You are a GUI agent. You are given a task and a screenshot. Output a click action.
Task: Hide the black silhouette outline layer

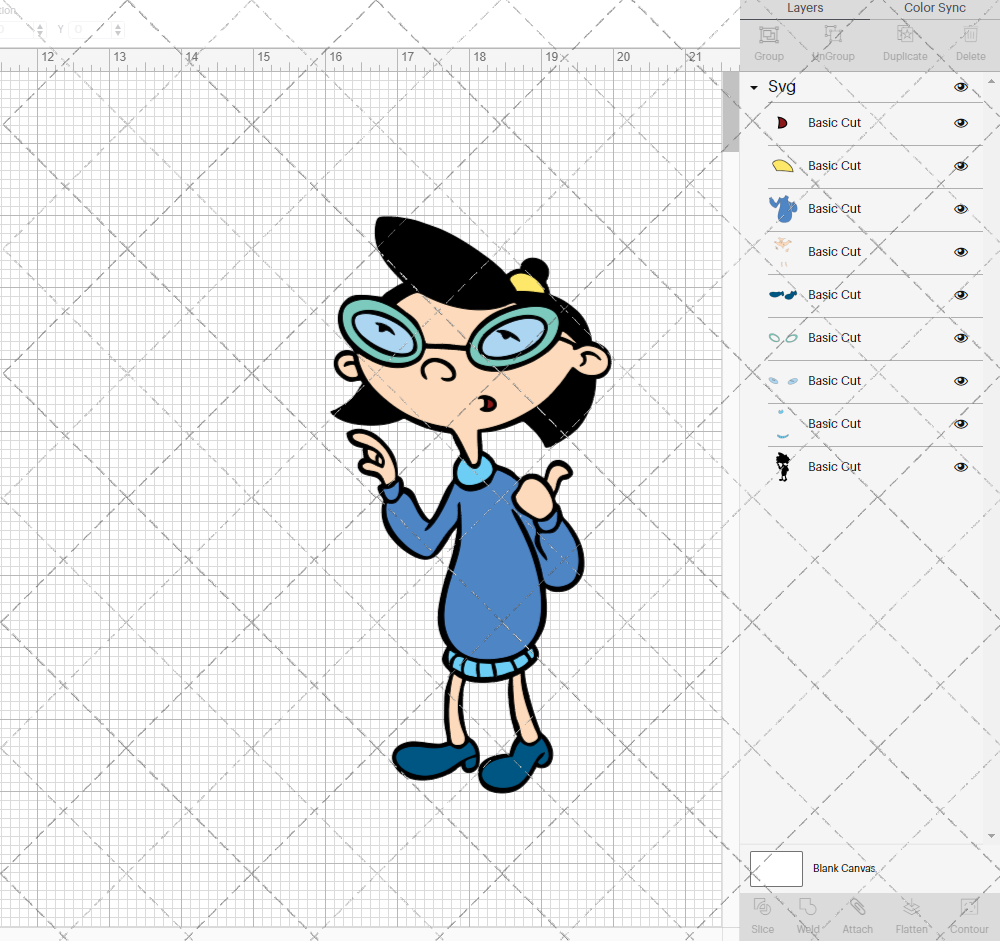click(x=961, y=467)
